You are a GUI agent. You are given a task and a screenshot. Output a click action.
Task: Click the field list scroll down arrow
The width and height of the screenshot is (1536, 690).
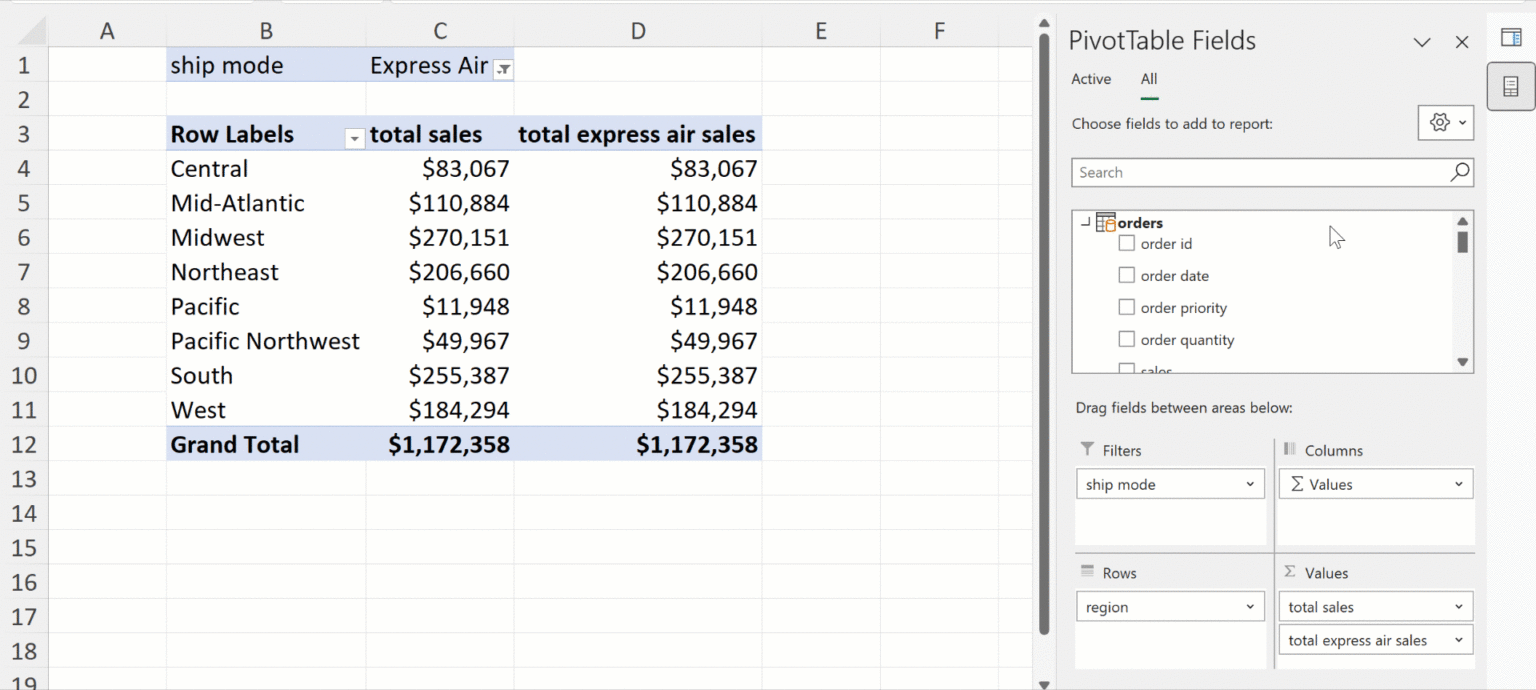tap(1462, 362)
